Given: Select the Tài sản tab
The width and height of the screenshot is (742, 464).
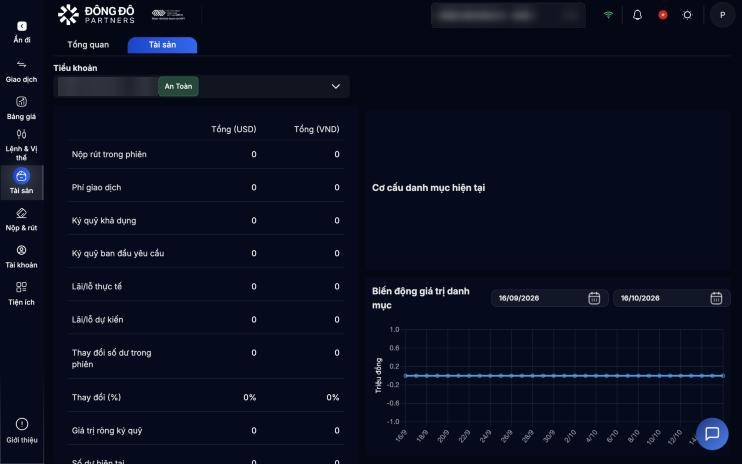Looking at the screenshot, I should click(162, 45).
